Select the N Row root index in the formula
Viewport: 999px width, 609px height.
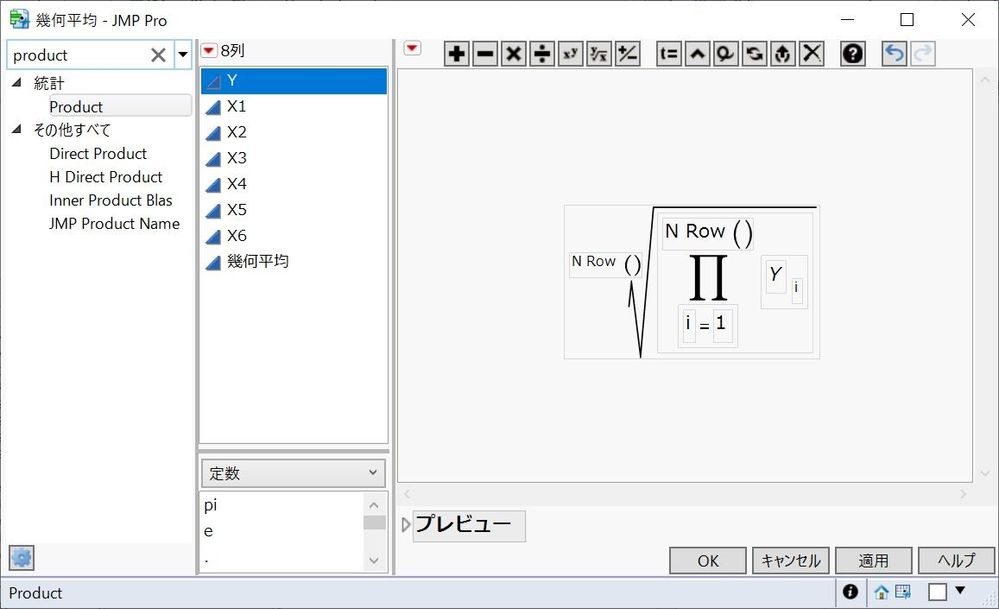[x=605, y=263]
